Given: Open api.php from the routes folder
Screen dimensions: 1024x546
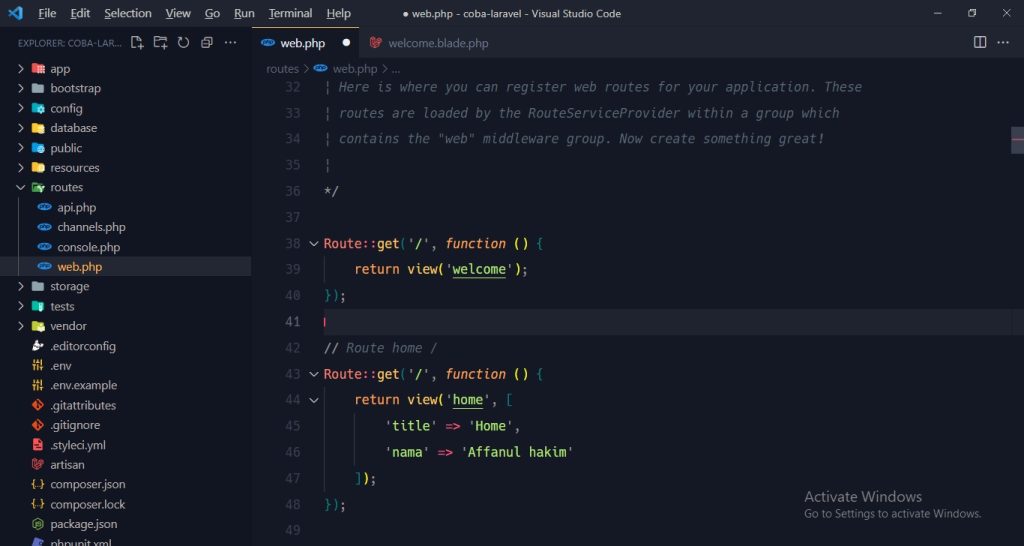Looking at the screenshot, I should (x=76, y=207).
